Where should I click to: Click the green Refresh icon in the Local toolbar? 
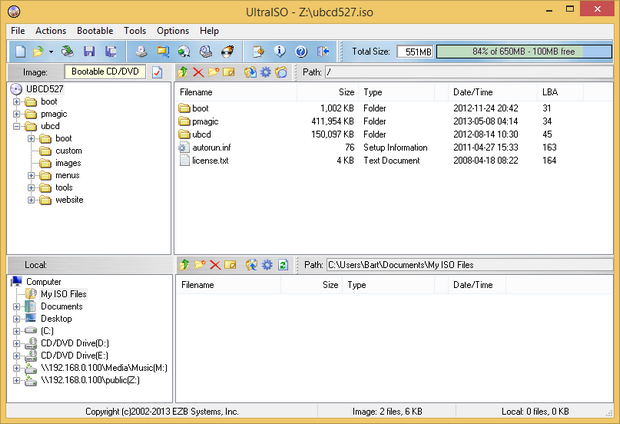pos(283,265)
